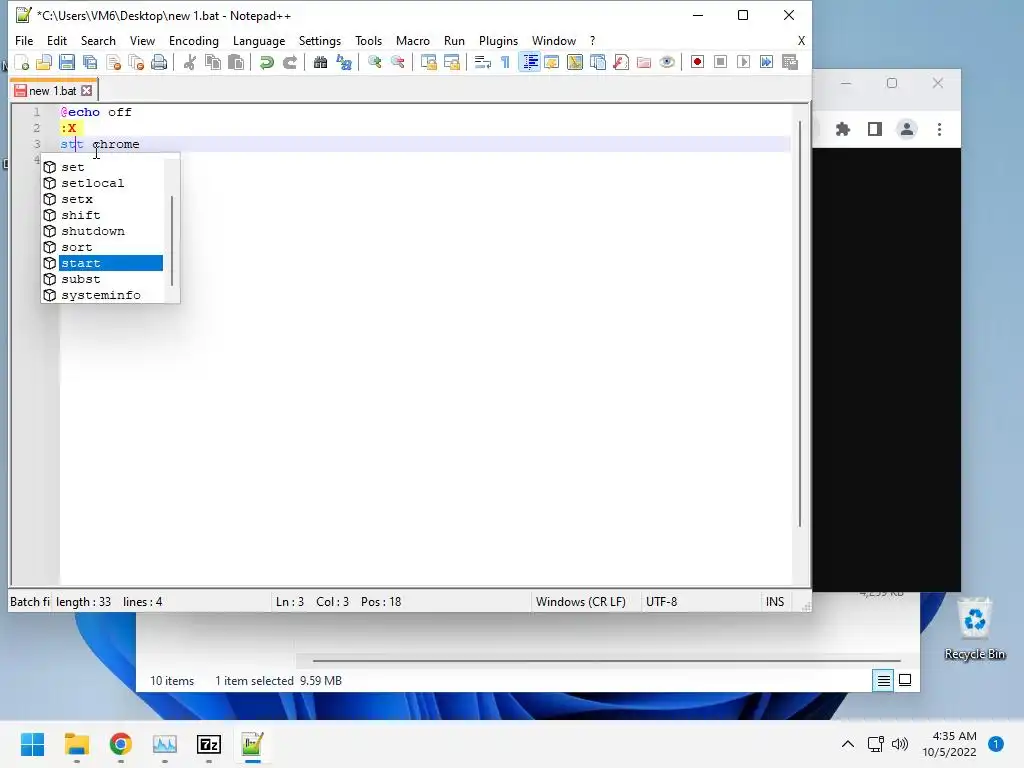The height and width of the screenshot is (768, 1024).
Task: Click the Copy toolbar icon
Action: point(213,63)
